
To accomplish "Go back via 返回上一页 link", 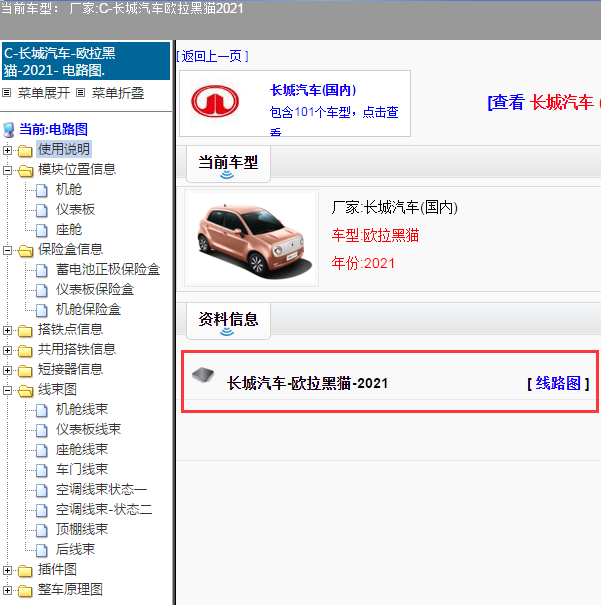I will [212, 56].
